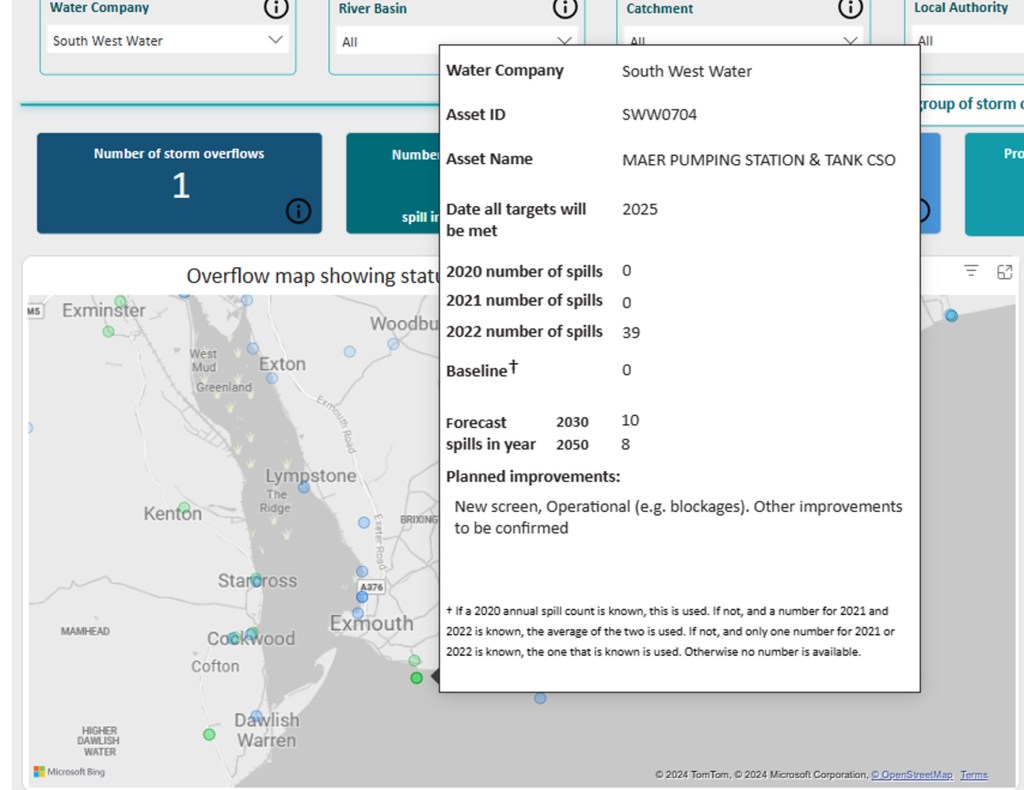1024x790 pixels.
Task: Enter focus mode for the overflow map
Action: [1004, 271]
